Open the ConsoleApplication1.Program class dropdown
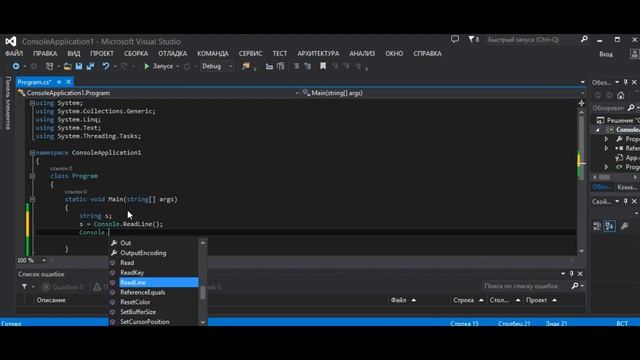640x360 pixels. pyautogui.click(x=158, y=93)
